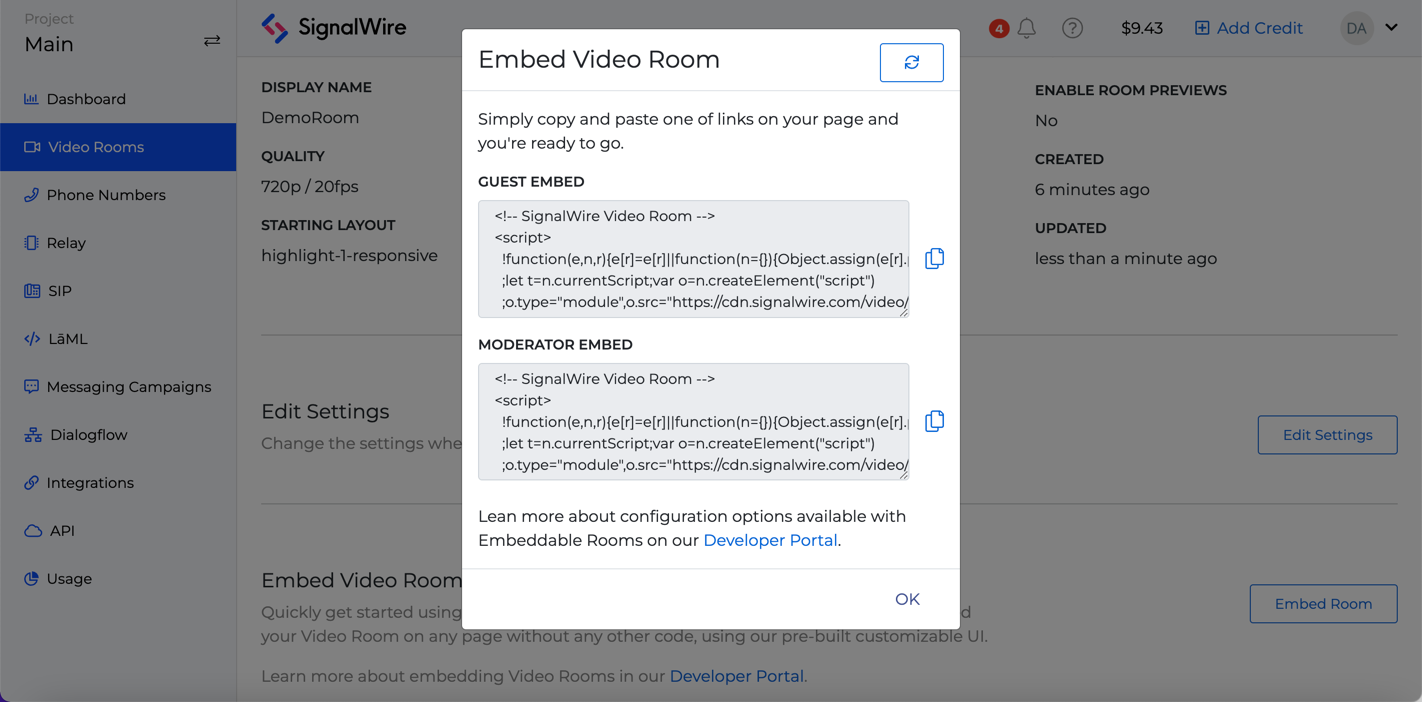The height and width of the screenshot is (702, 1422).
Task: Click the GUEST EMBED heading
Action: pyautogui.click(x=531, y=182)
